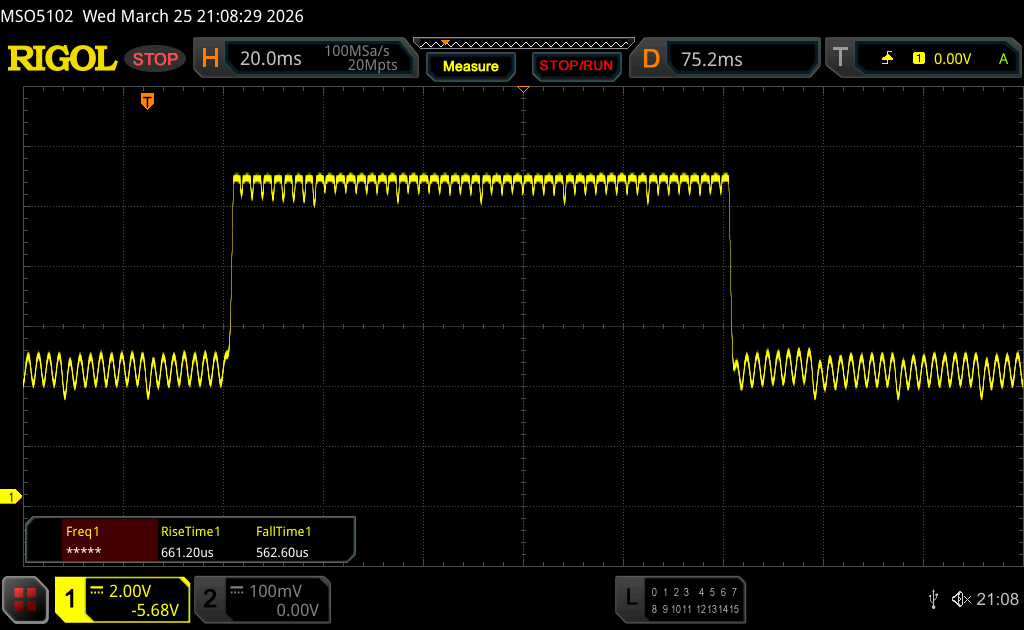Open the 20.0ms timebase scale setting

coord(271,59)
